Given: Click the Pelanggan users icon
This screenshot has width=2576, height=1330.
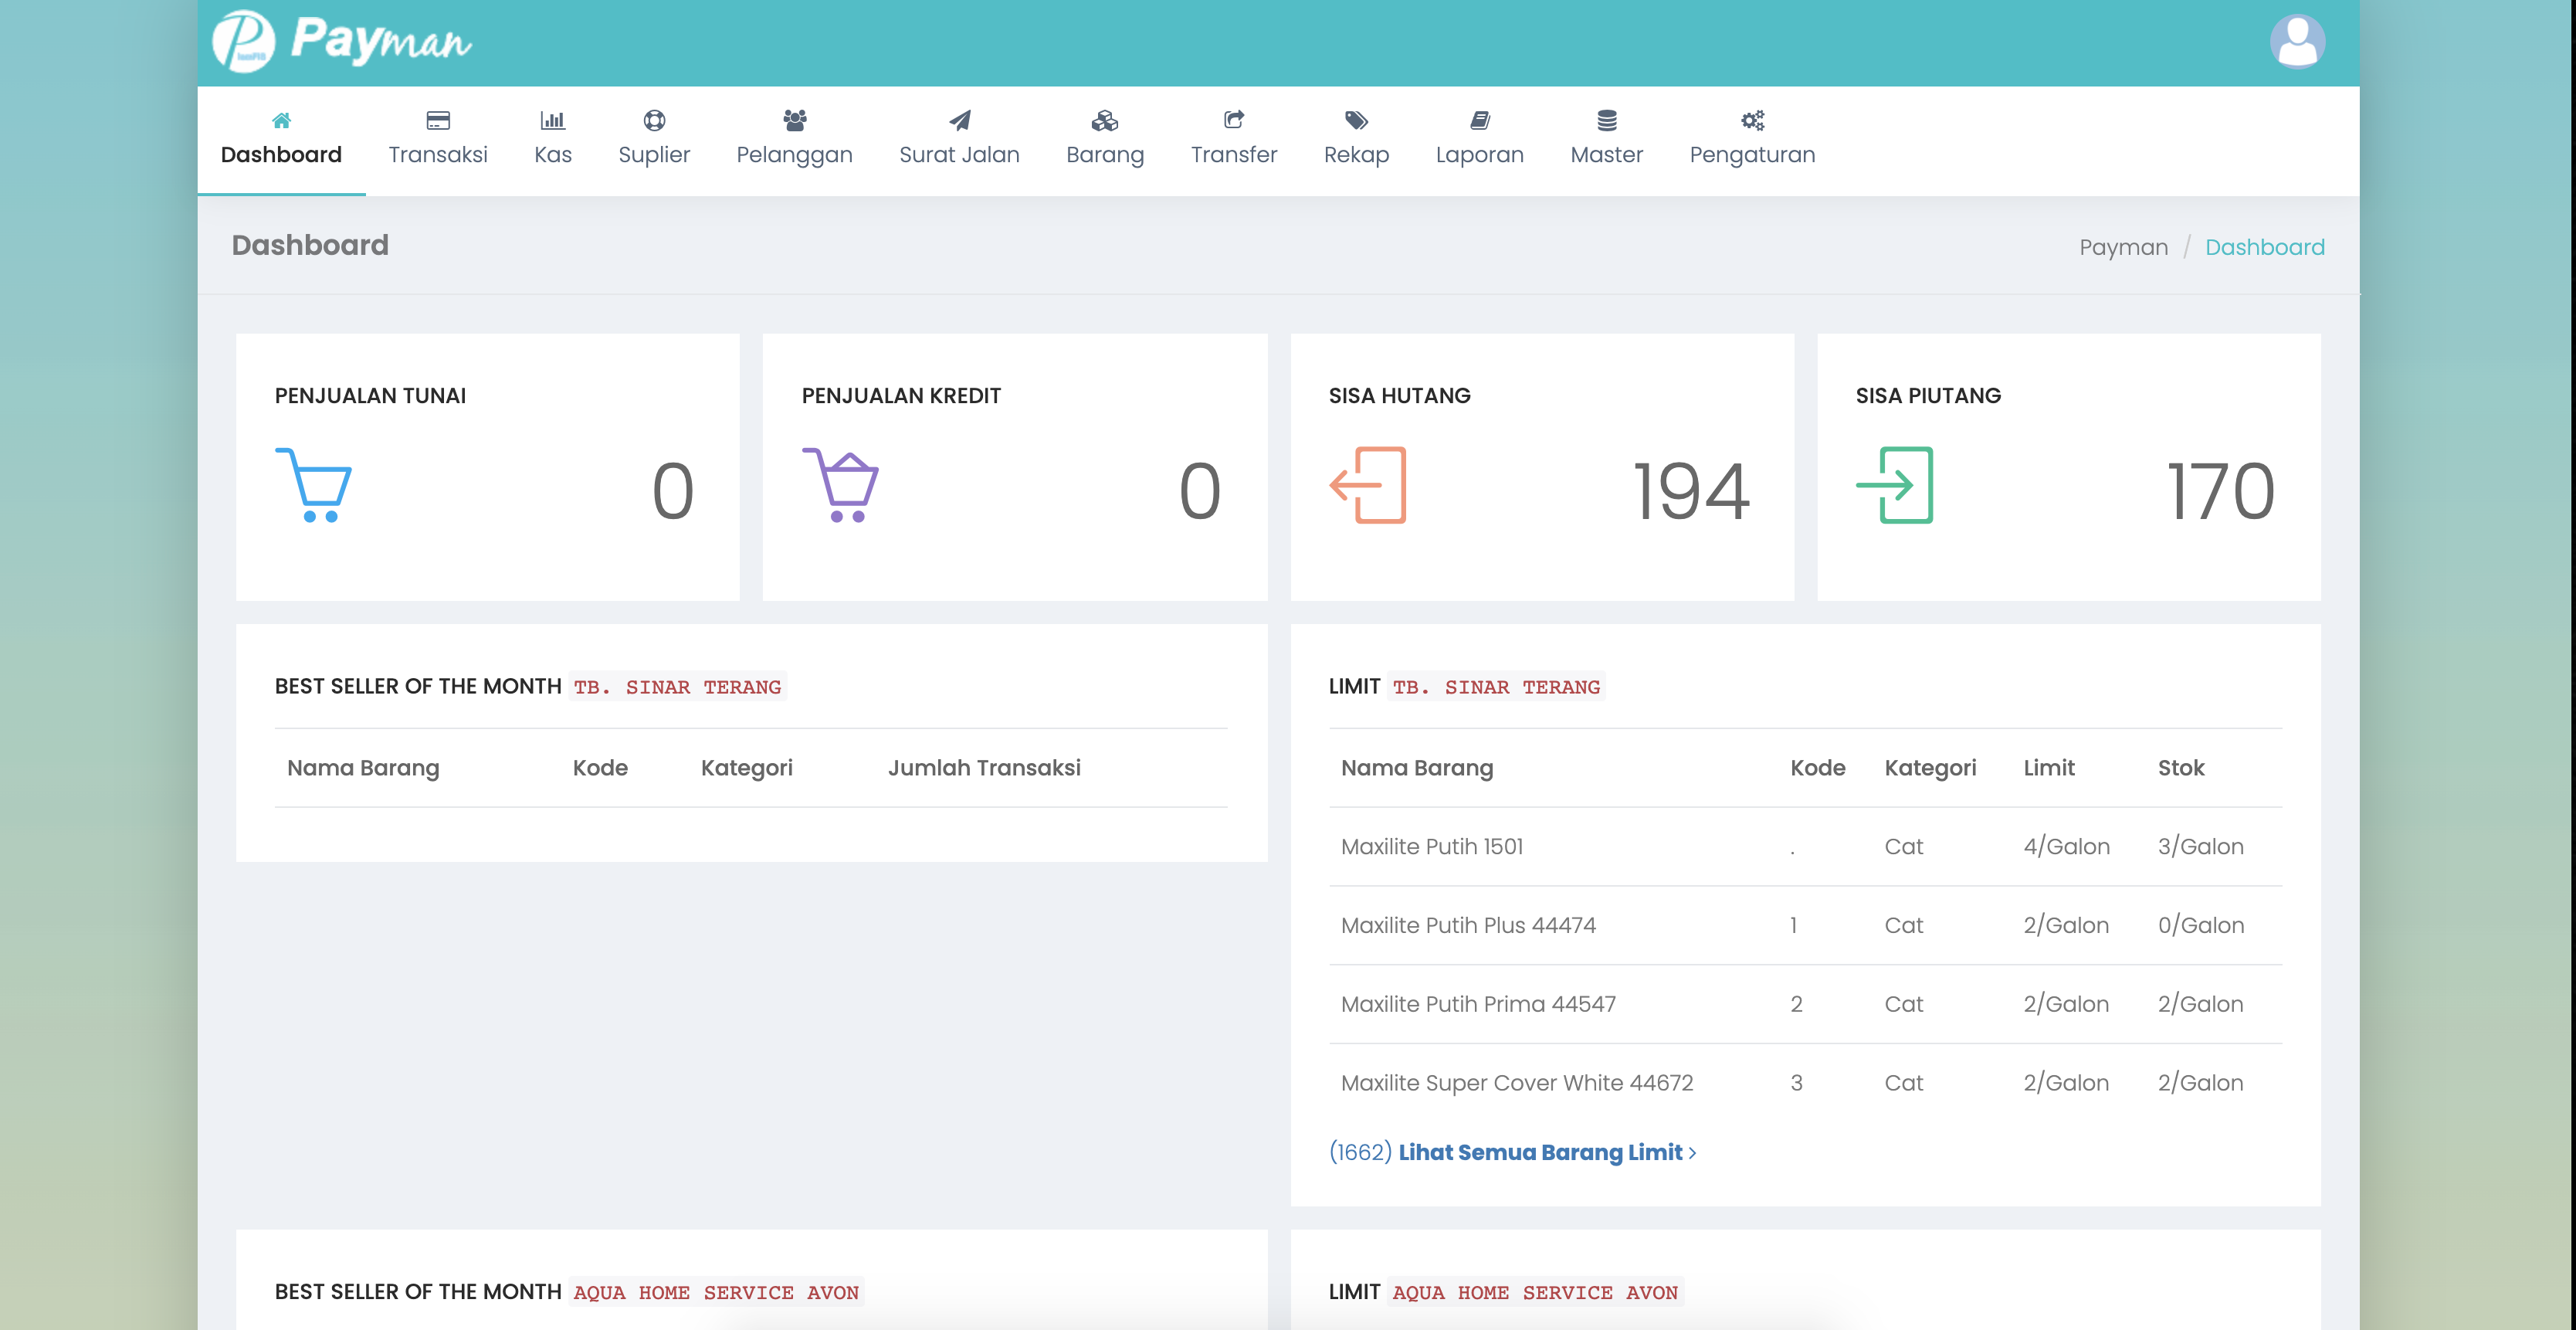Looking at the screenshot, I should pyautogui.click(x=794, y=121).
